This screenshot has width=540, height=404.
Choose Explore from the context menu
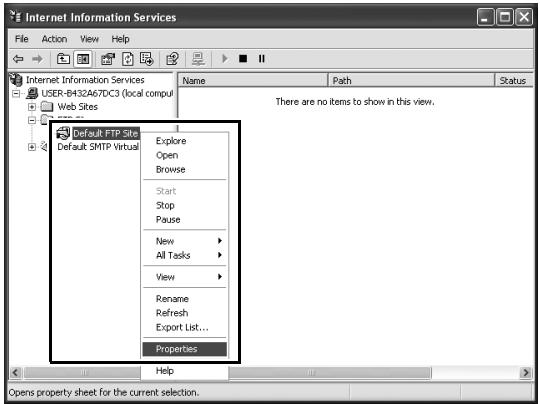185,141
